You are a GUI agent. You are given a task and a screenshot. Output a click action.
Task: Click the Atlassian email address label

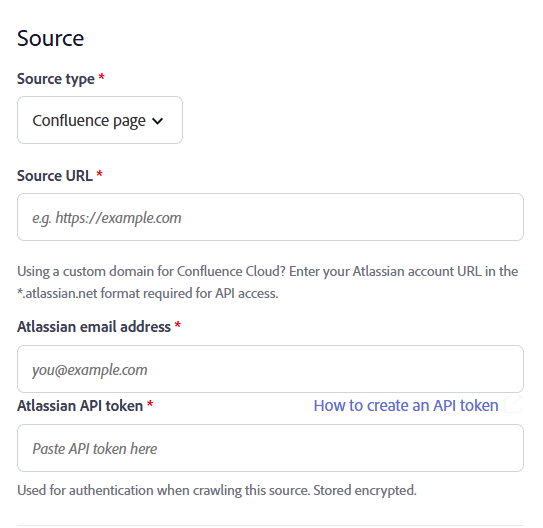[x=94, y=327]
